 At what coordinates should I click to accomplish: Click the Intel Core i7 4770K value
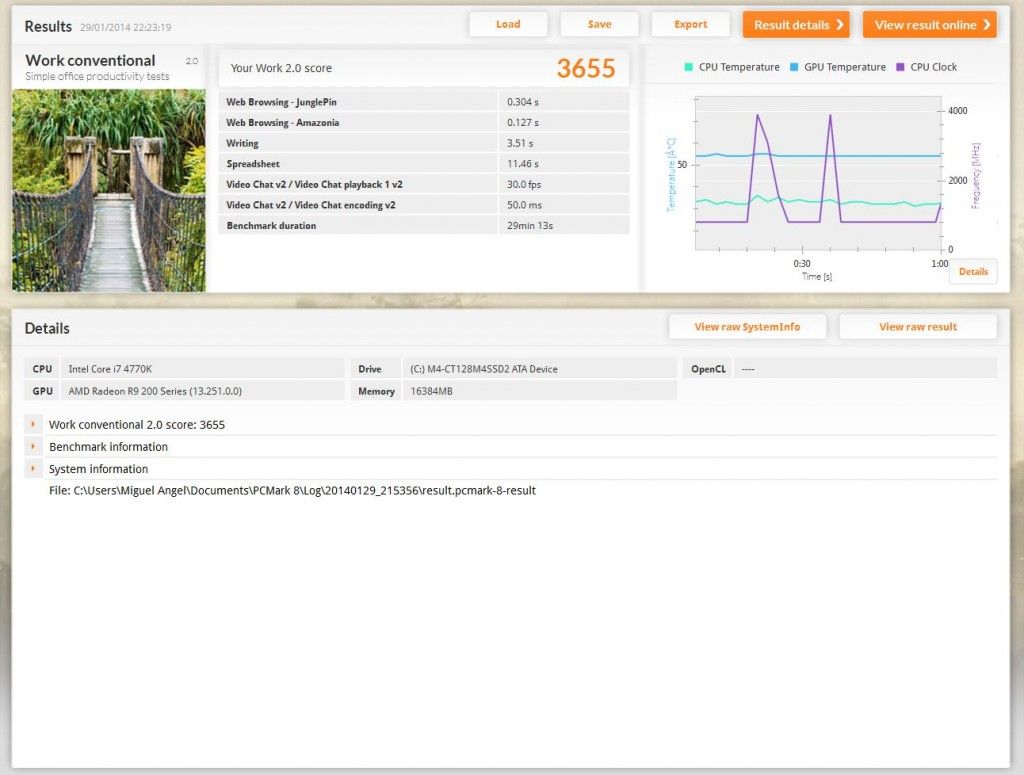click(x=110, y=369)
